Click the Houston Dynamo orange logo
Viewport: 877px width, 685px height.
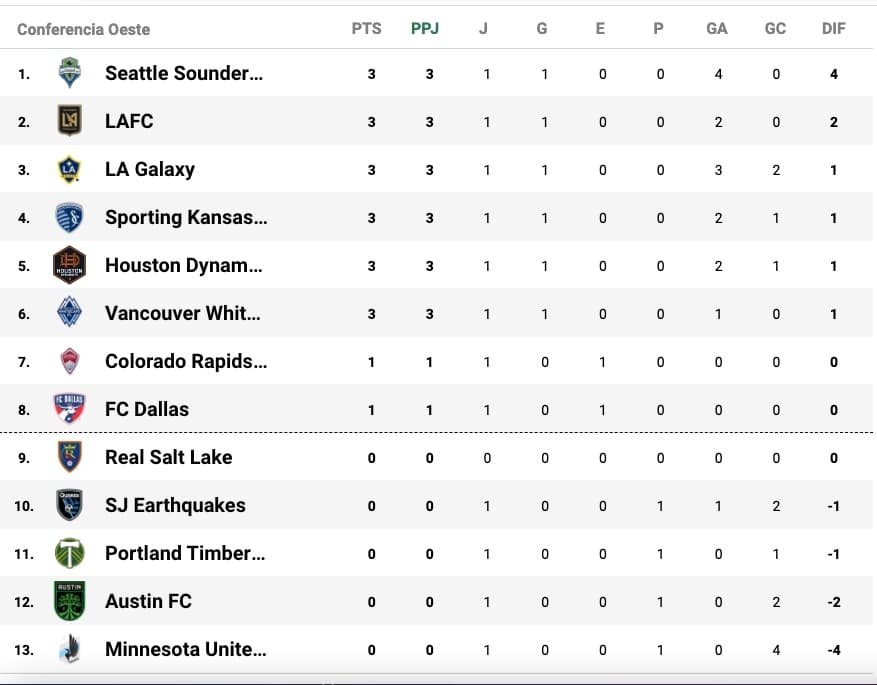[x=69, y=265]
